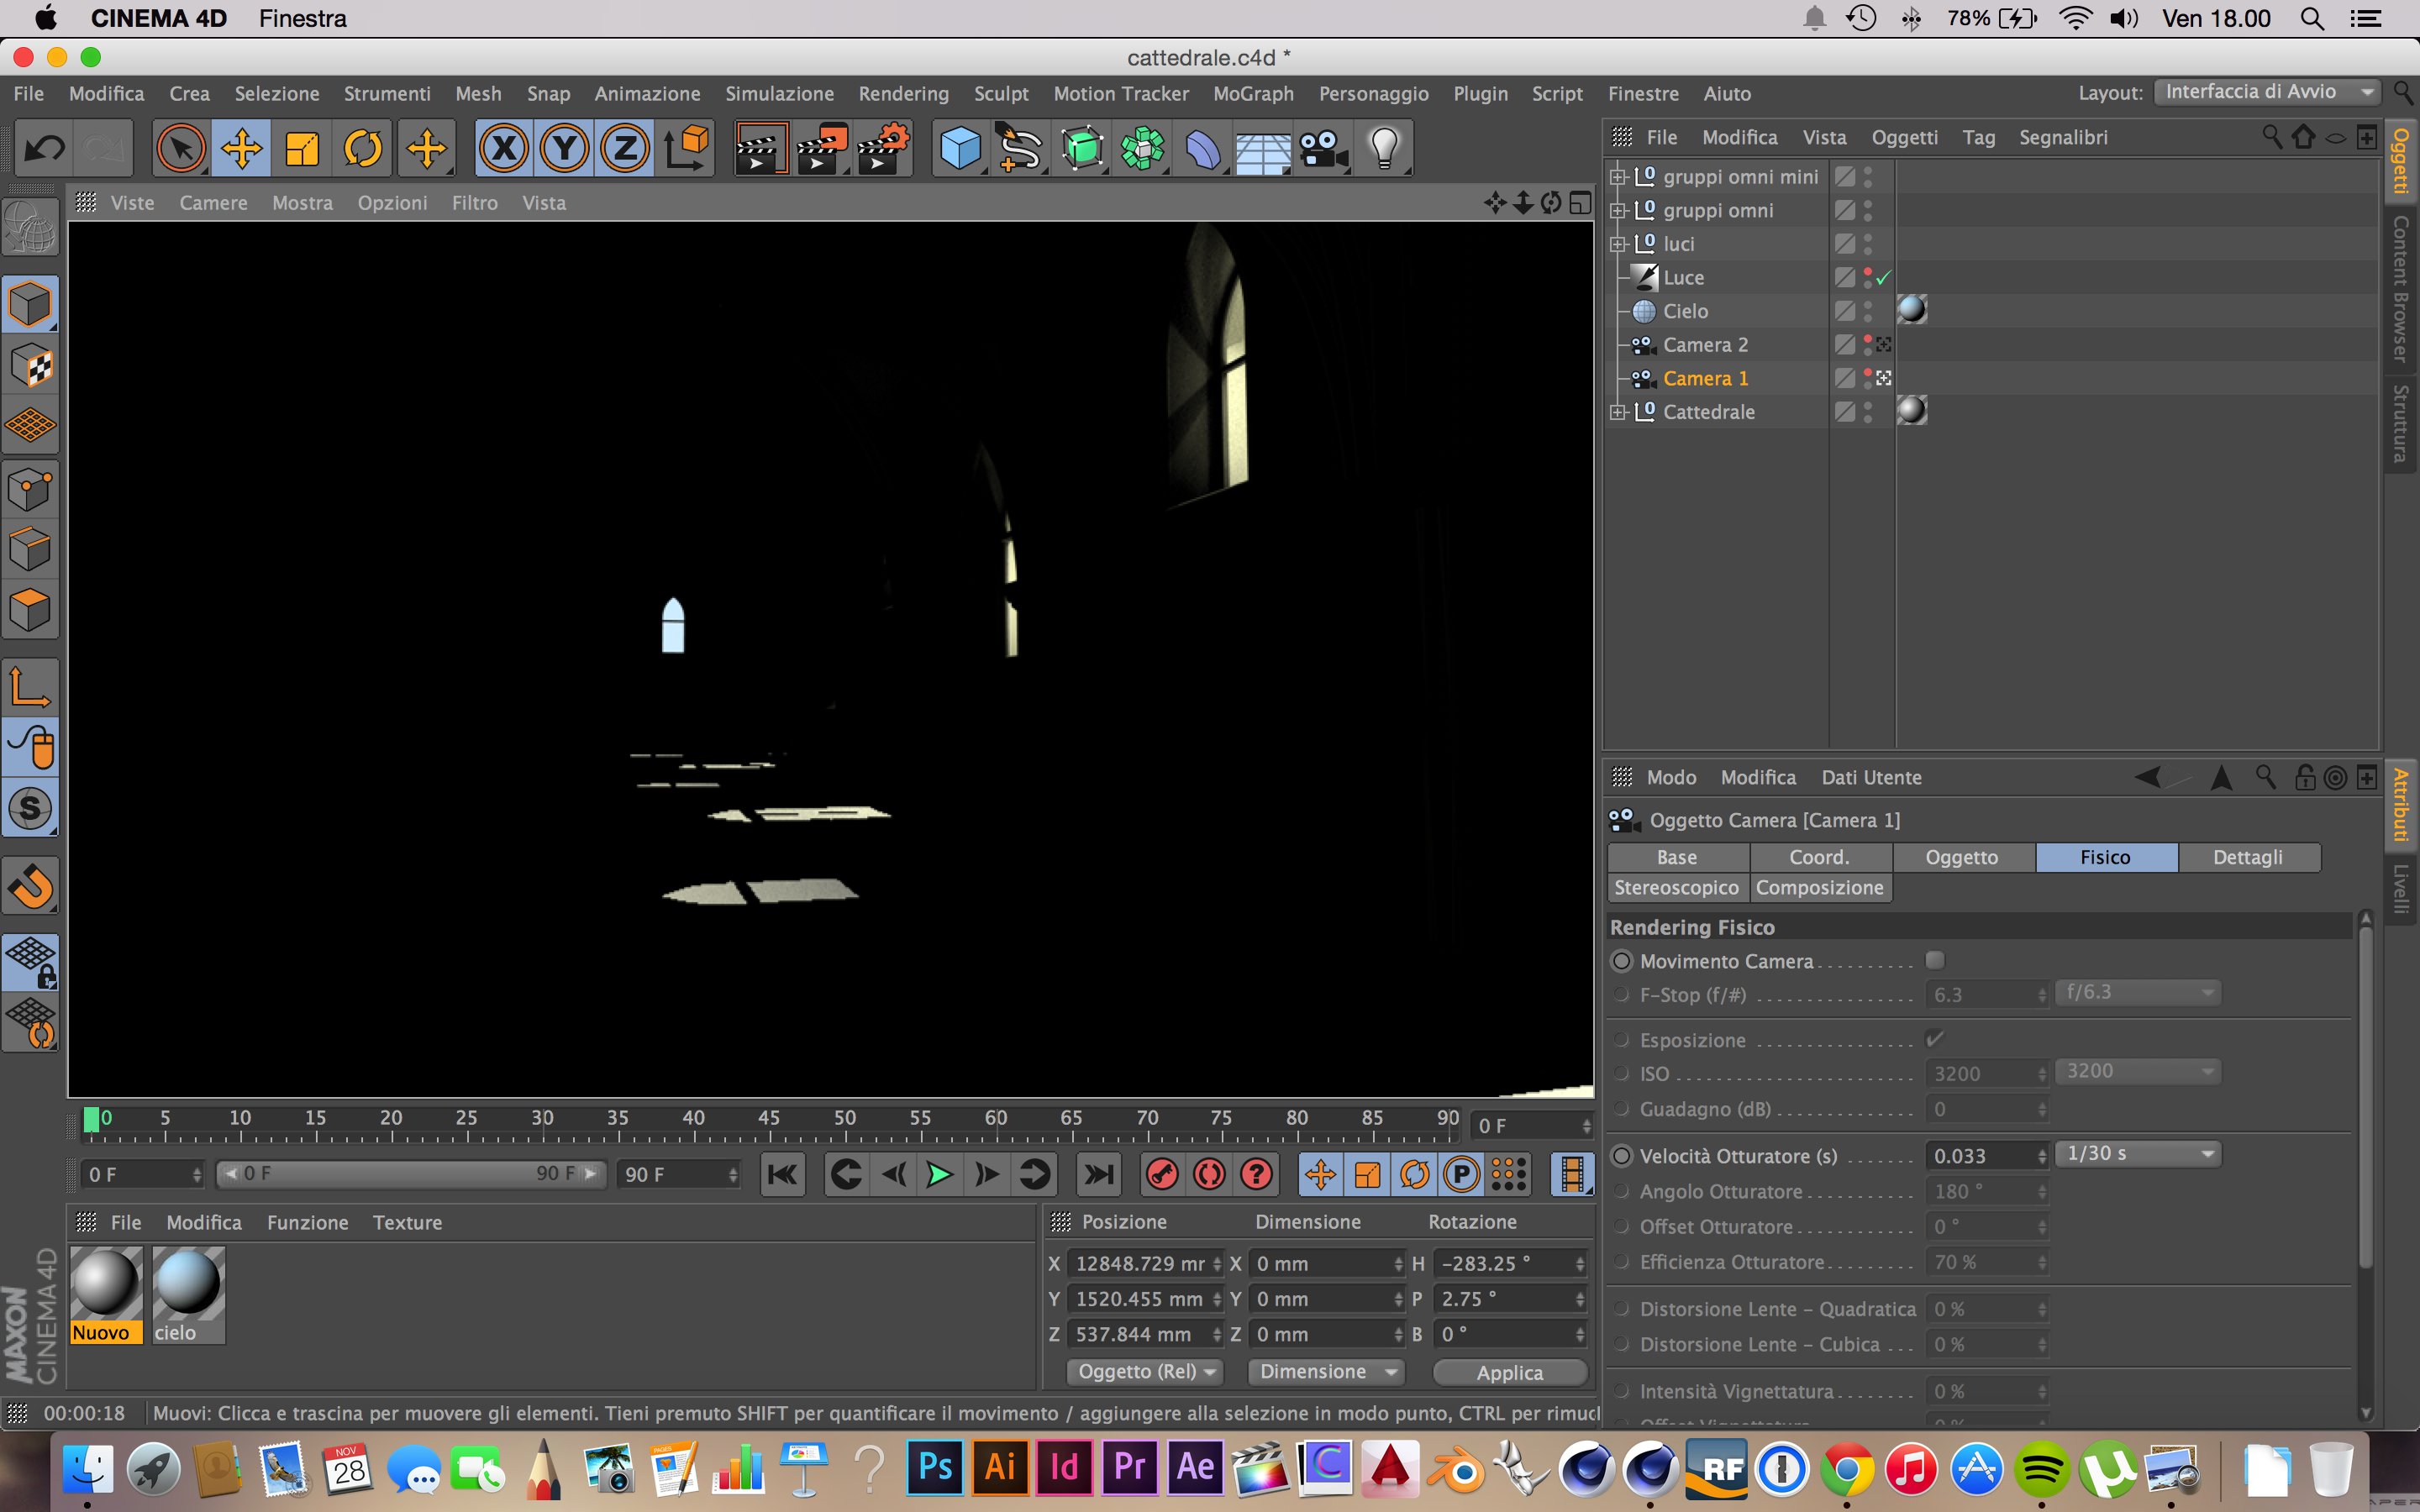Screen dimensions: 2420x1512
Task: Open render settings gear clapboard icon
Action: pos(883,149)
